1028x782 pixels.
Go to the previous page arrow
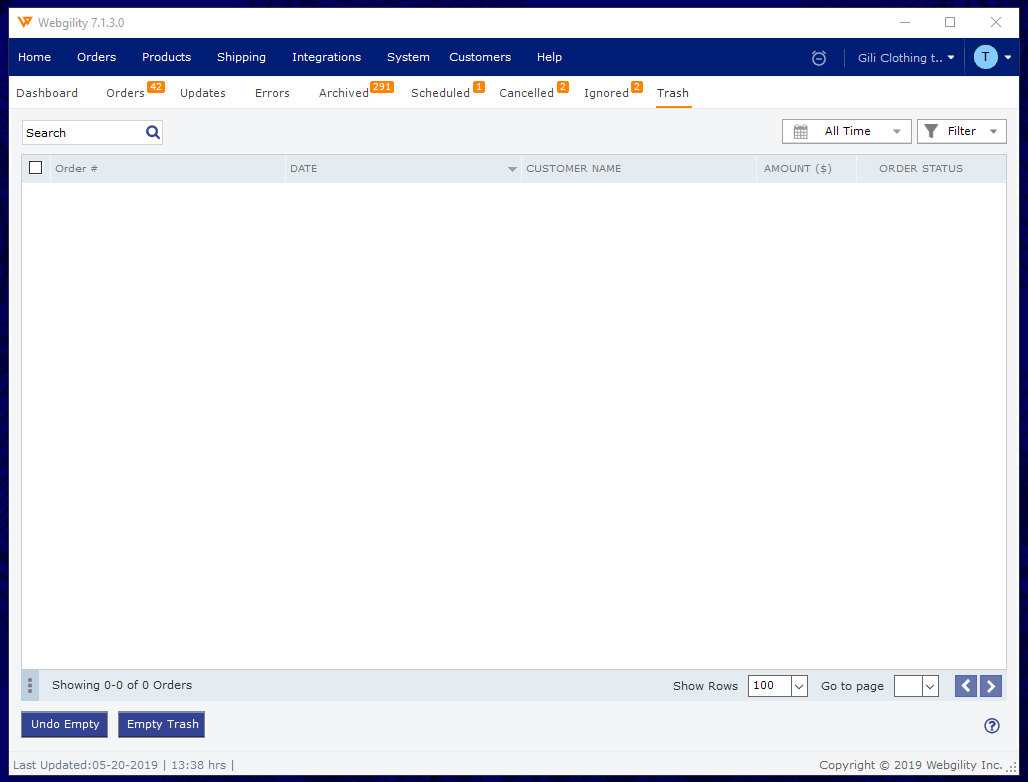coord(965,685)
